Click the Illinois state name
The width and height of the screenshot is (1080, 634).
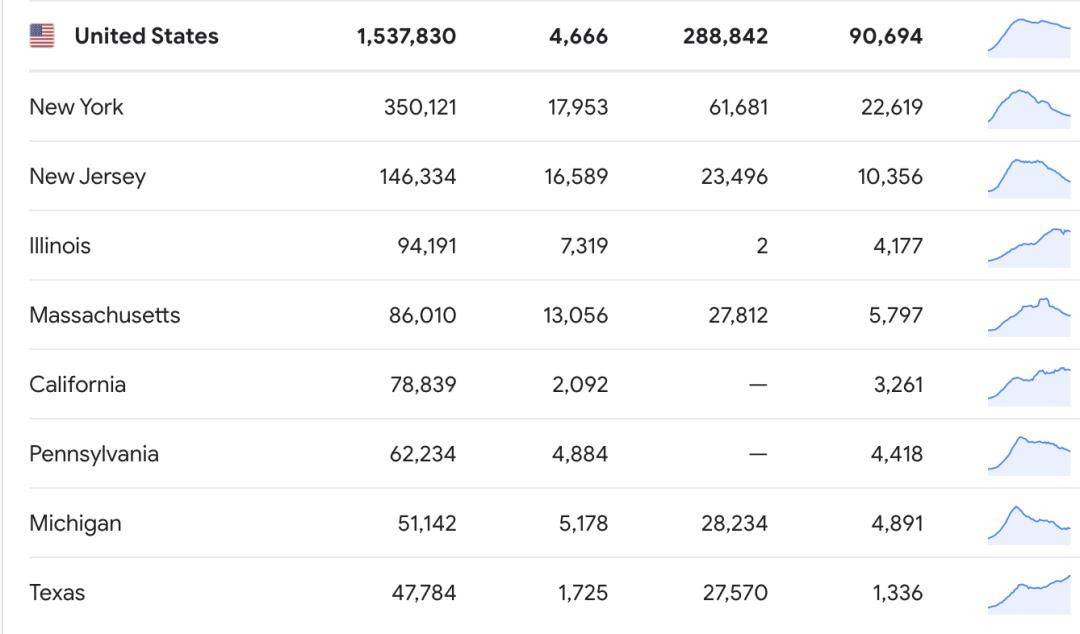click(x=60, y=246)
